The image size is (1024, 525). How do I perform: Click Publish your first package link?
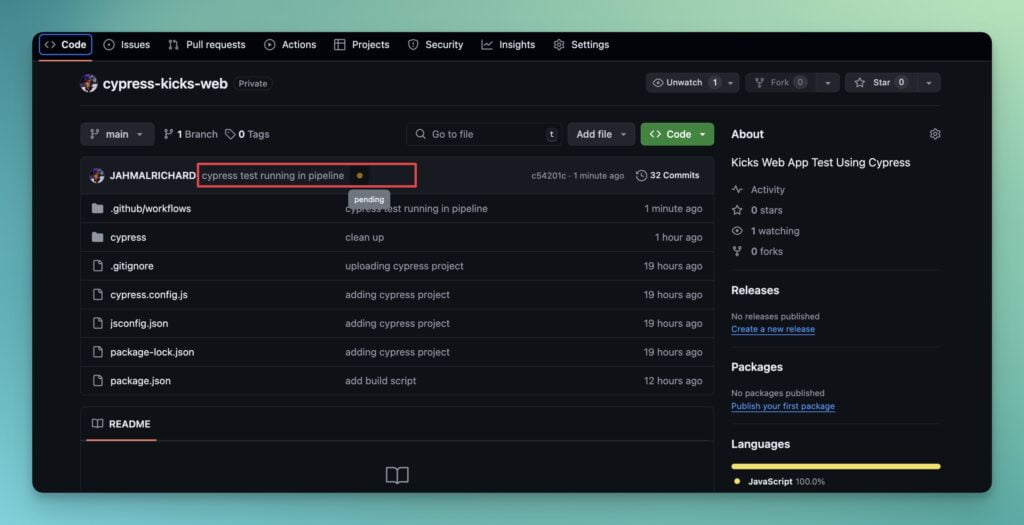point(783,406)
